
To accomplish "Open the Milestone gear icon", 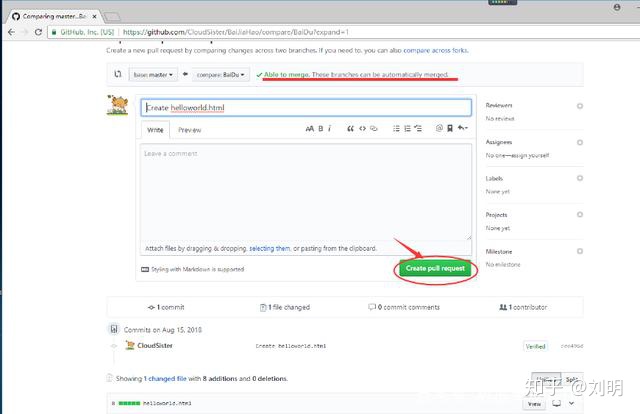I will pyautogui.click(x=580, y=251).
